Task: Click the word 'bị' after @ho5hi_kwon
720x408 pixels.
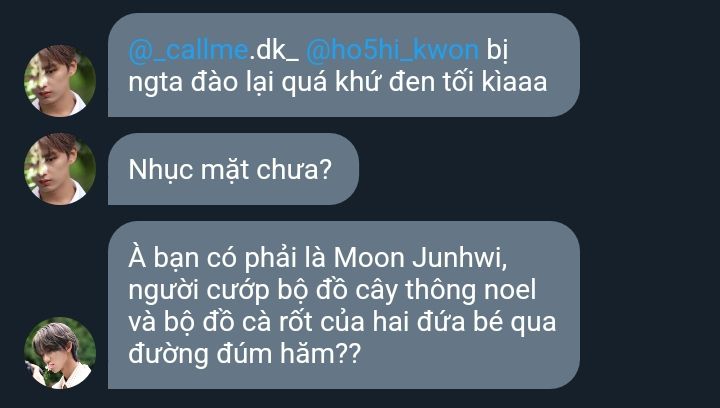Action: click(x=498, y=50)
